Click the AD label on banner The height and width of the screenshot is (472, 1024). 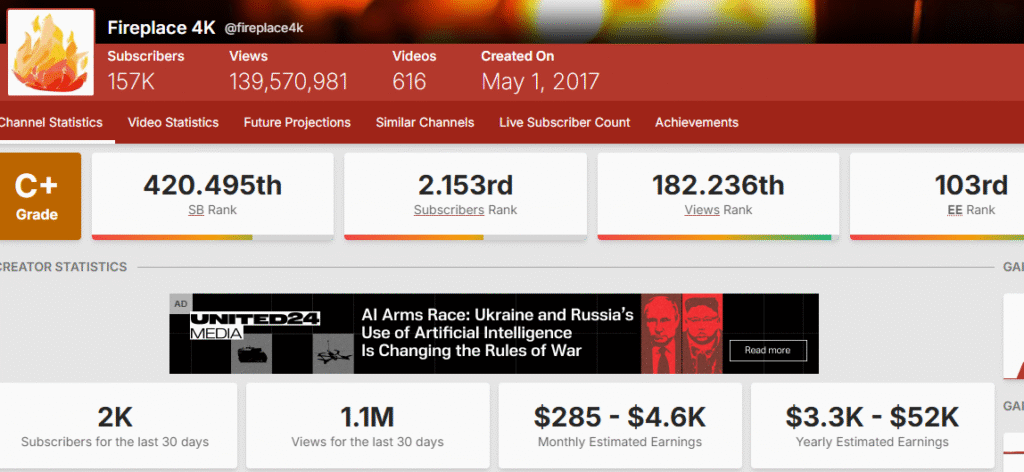pos(180,303)
